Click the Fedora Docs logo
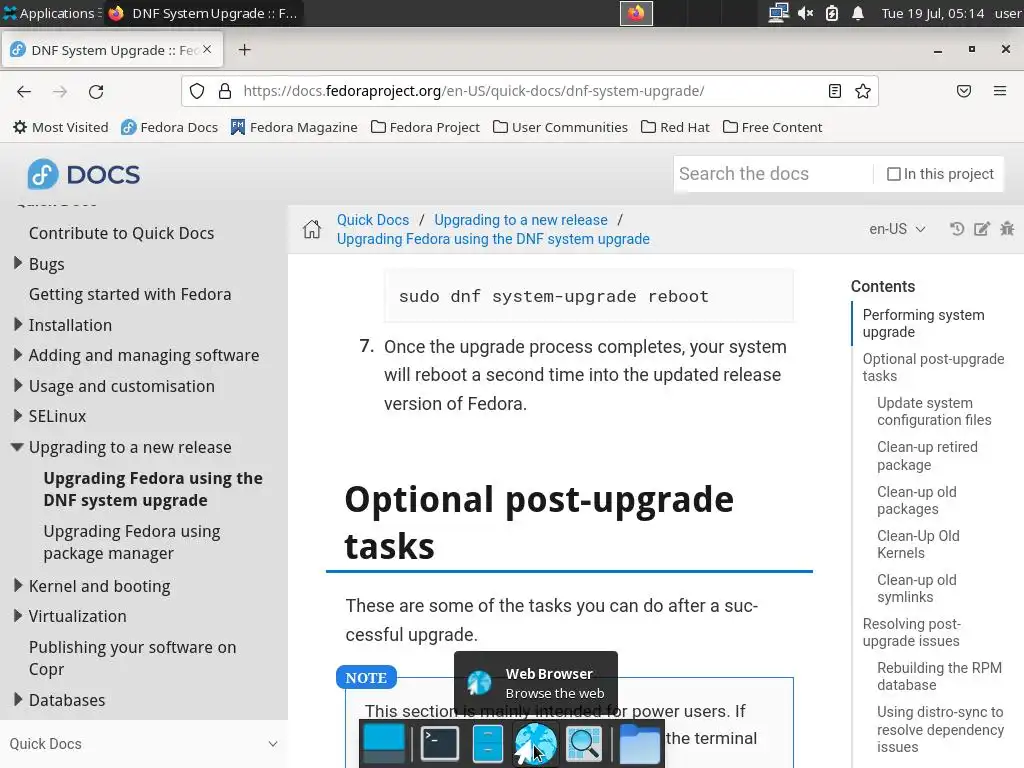The image size is (1024, 768). click(84, 174)
